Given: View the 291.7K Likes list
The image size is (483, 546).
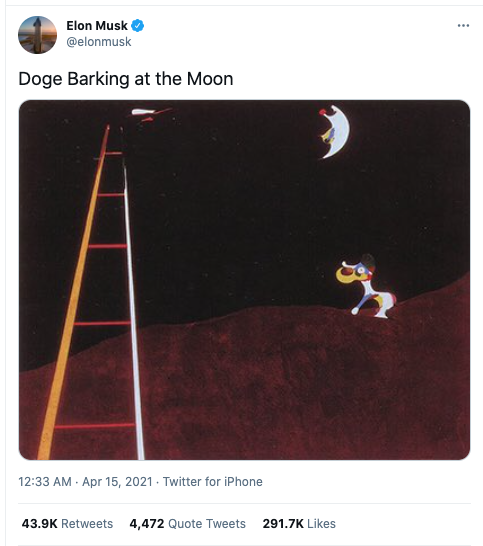Looking at the screenshot, I should 299,524.
